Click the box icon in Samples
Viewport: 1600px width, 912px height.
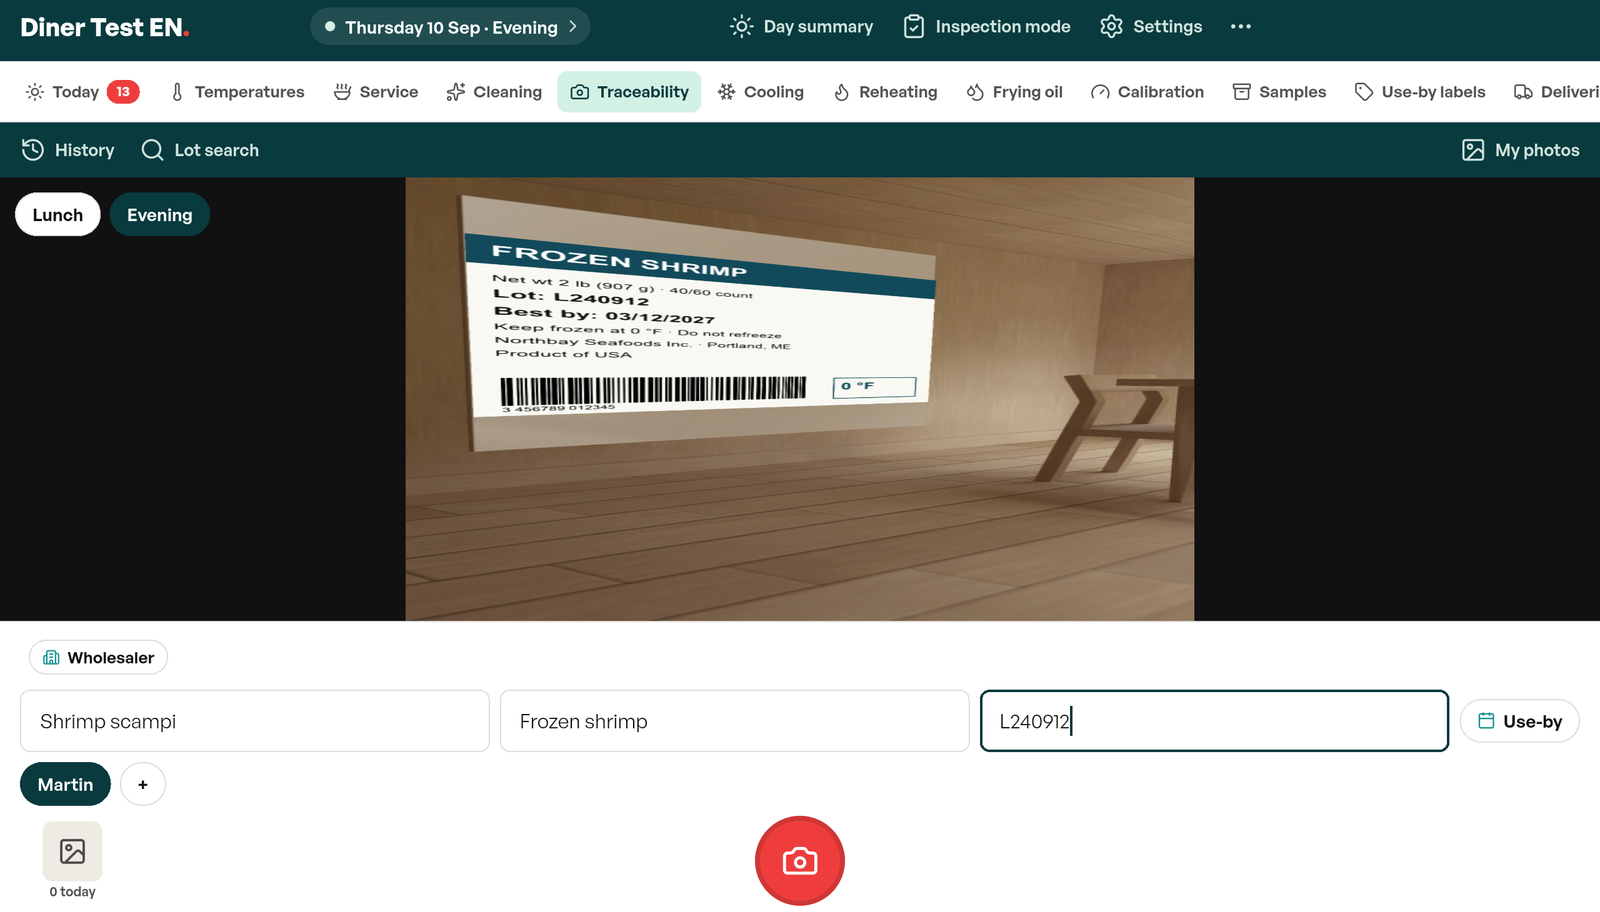tap(1242, 92)
